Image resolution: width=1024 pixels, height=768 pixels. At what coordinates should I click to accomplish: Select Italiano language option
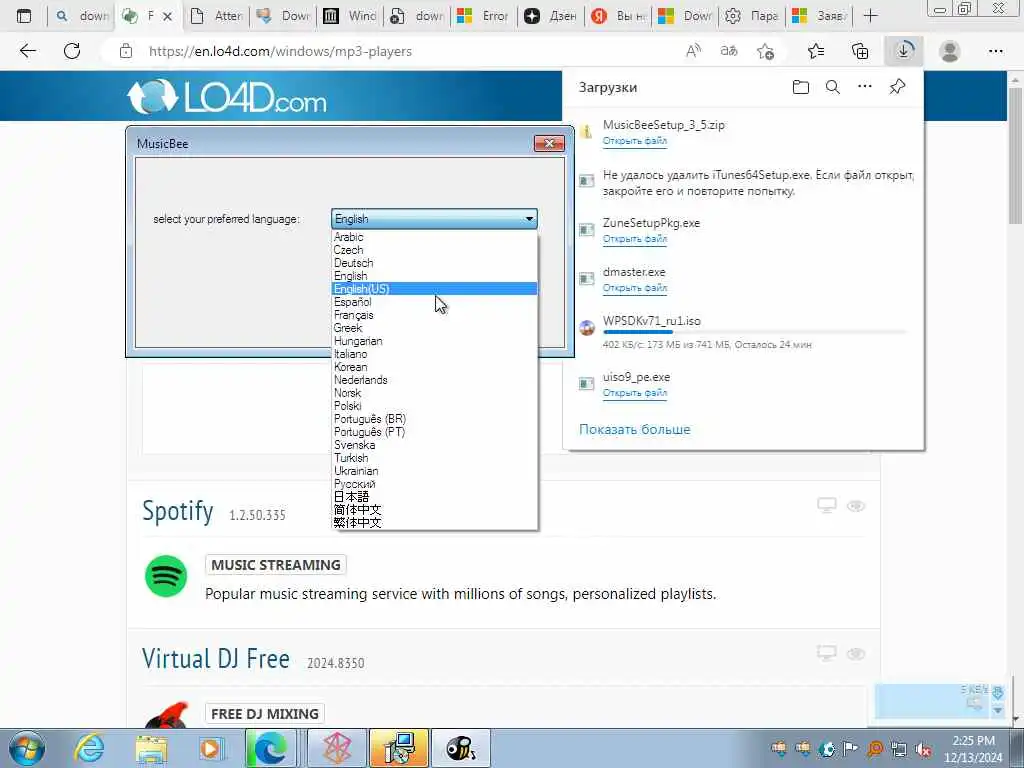[434, 354]
